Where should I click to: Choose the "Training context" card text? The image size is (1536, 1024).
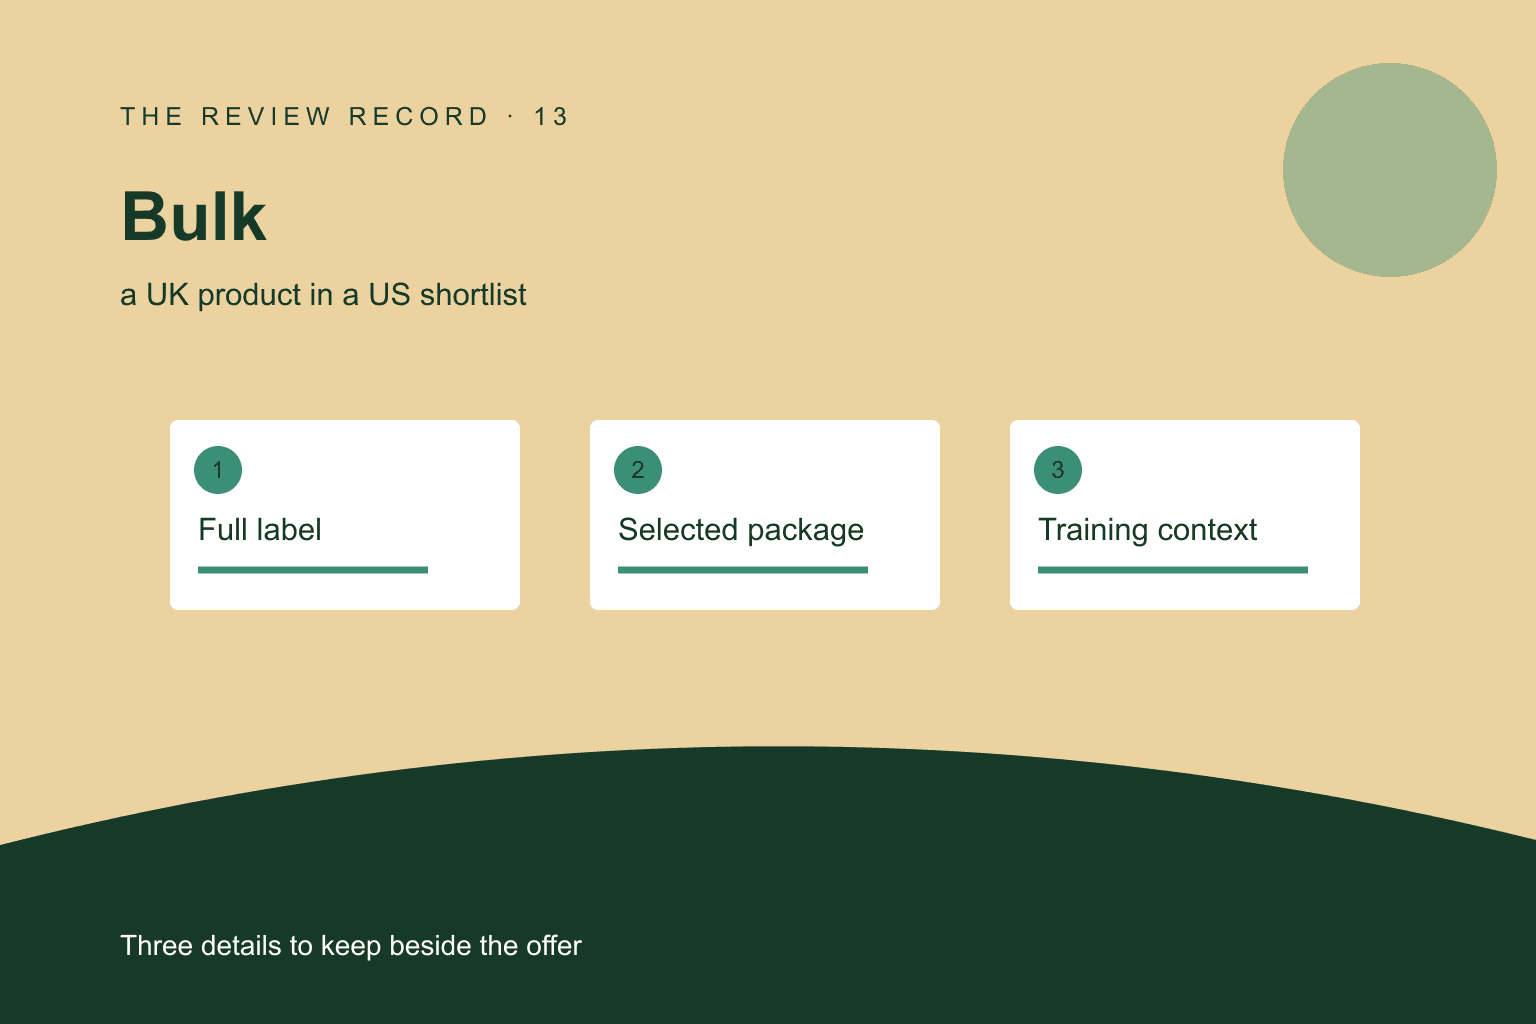tap(1147, 530)
